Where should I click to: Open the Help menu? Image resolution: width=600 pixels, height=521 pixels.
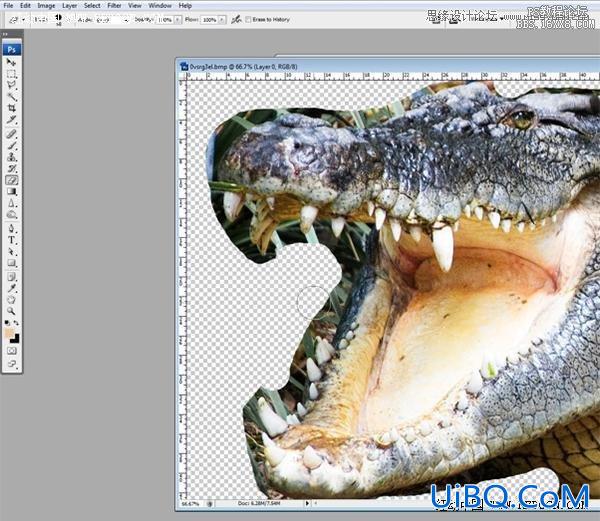(x=185, y=5)
